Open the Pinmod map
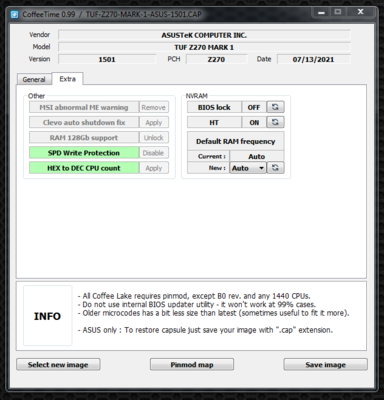The image size is (384, 400). [192, 364]
